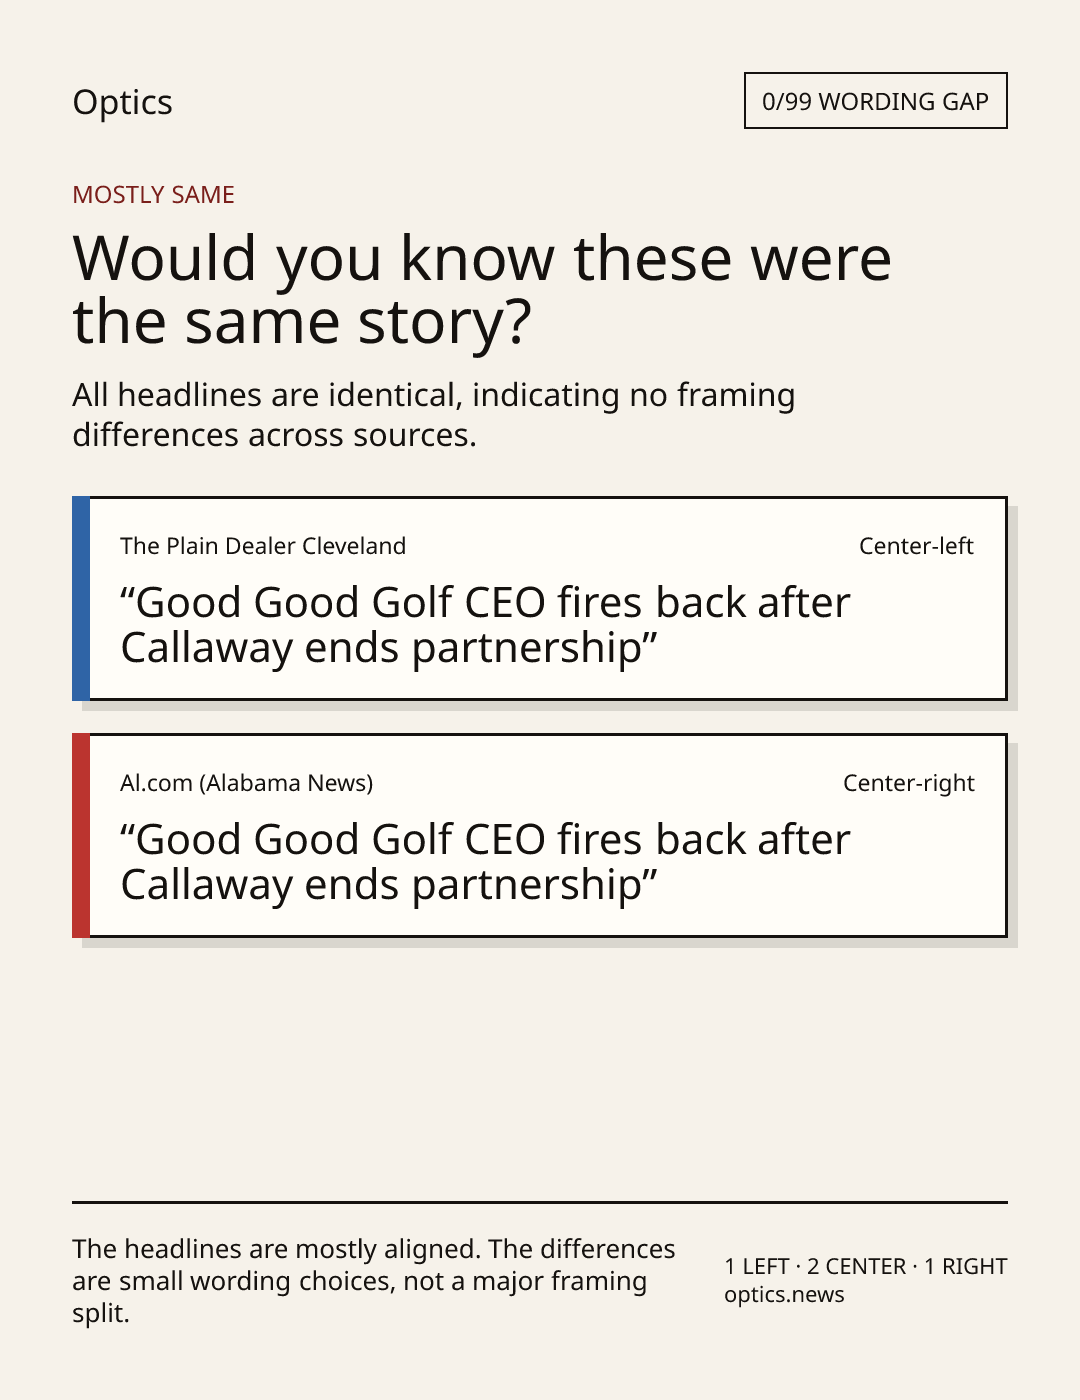Click the Al.com (Alabama News) source name
Screen dimensions: 1080x1400
click(x=246, y=783)
